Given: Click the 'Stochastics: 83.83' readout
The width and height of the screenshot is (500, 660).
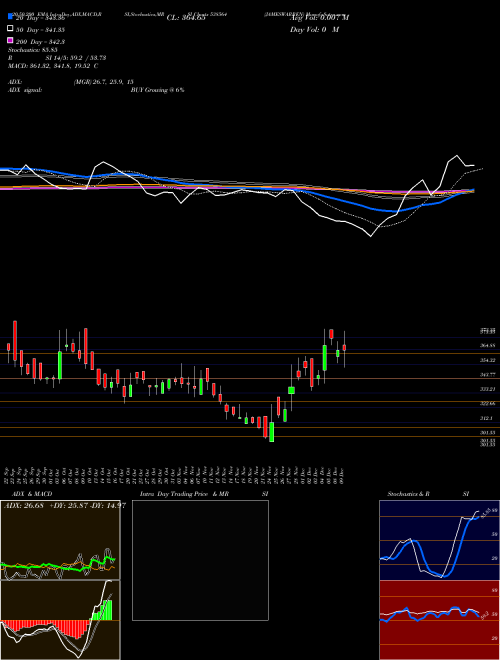Looking at the screenshot, I should point(33,50).
